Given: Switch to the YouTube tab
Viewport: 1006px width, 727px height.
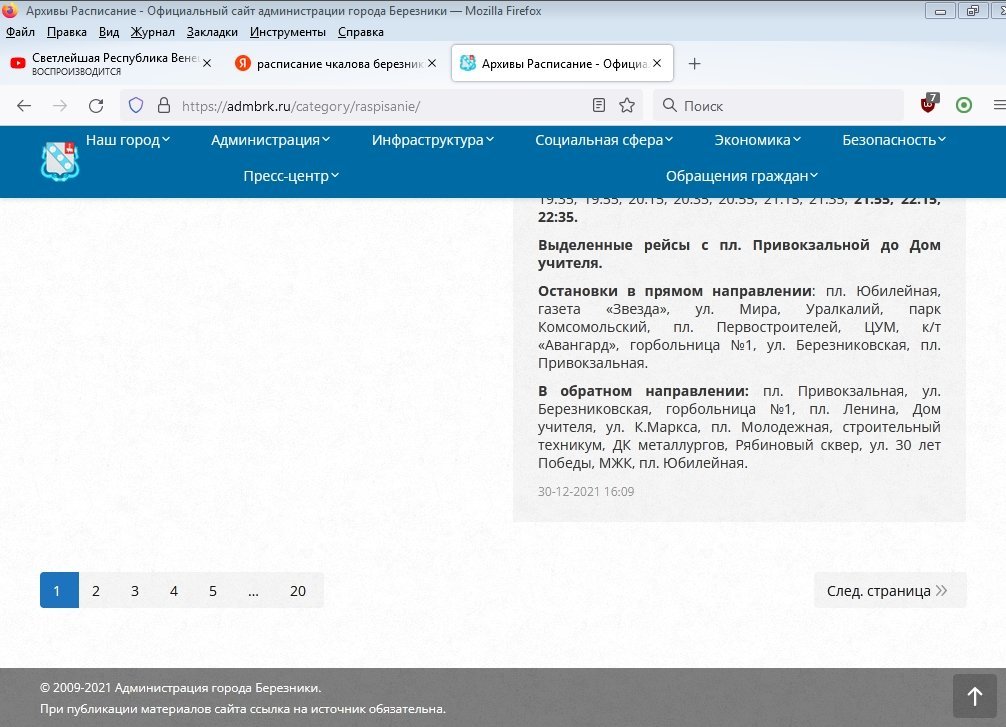Looking at the screenshot, I should (105, 63).
